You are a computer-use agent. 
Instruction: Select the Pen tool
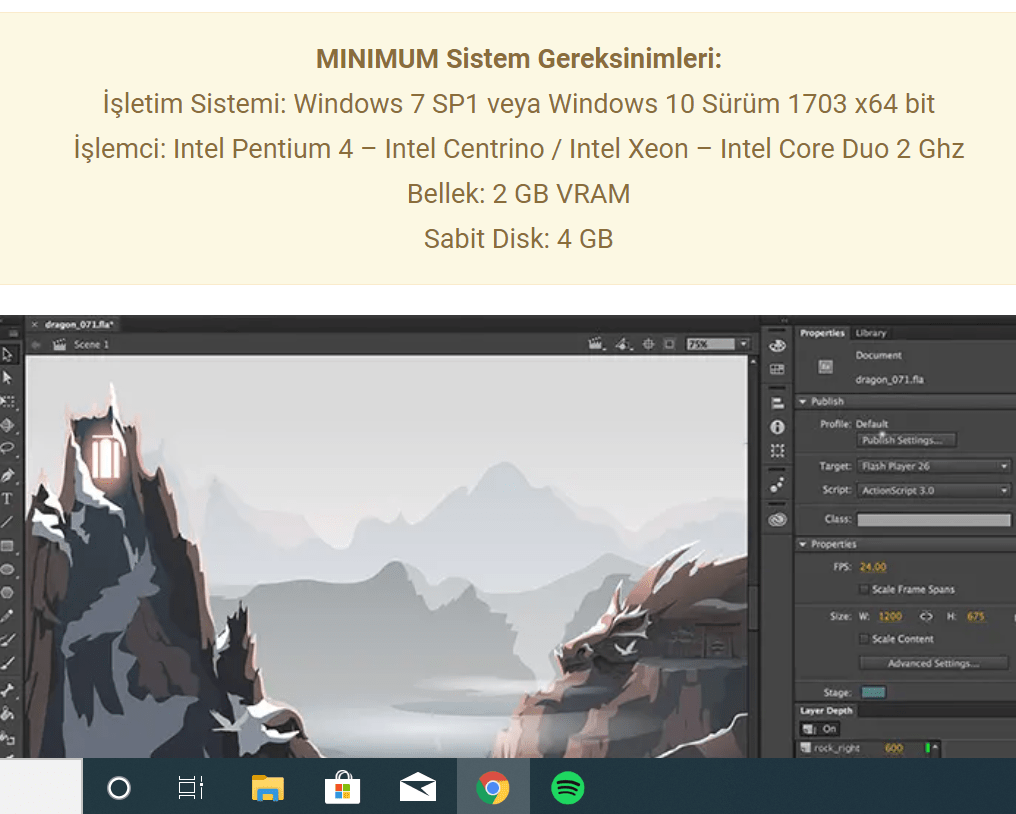coord(8,475)
